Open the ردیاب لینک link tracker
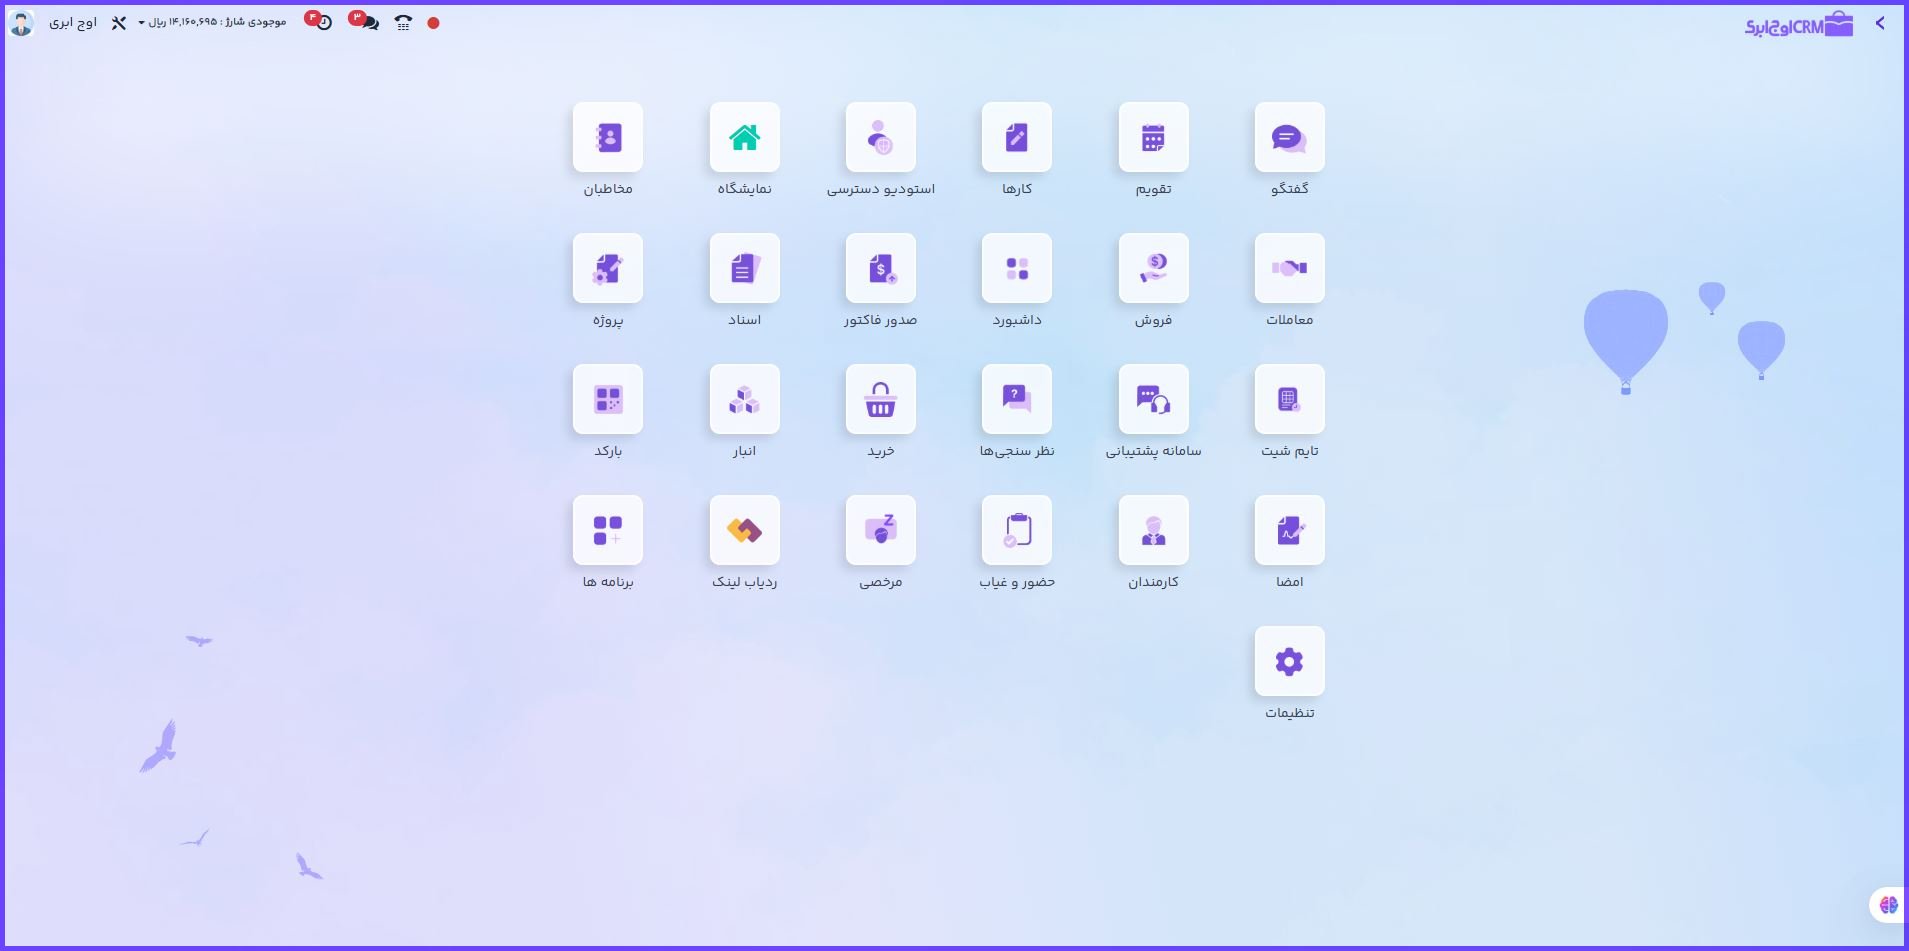Image resolution: width=1909 pixels, height=951 pixels. (744, 531)
